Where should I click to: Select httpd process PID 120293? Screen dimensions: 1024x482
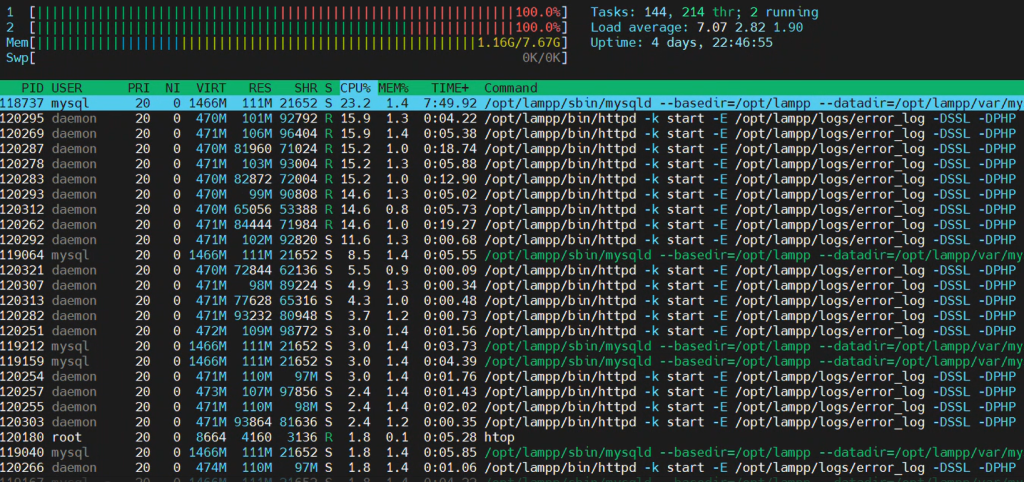click(x=512, y=194)
